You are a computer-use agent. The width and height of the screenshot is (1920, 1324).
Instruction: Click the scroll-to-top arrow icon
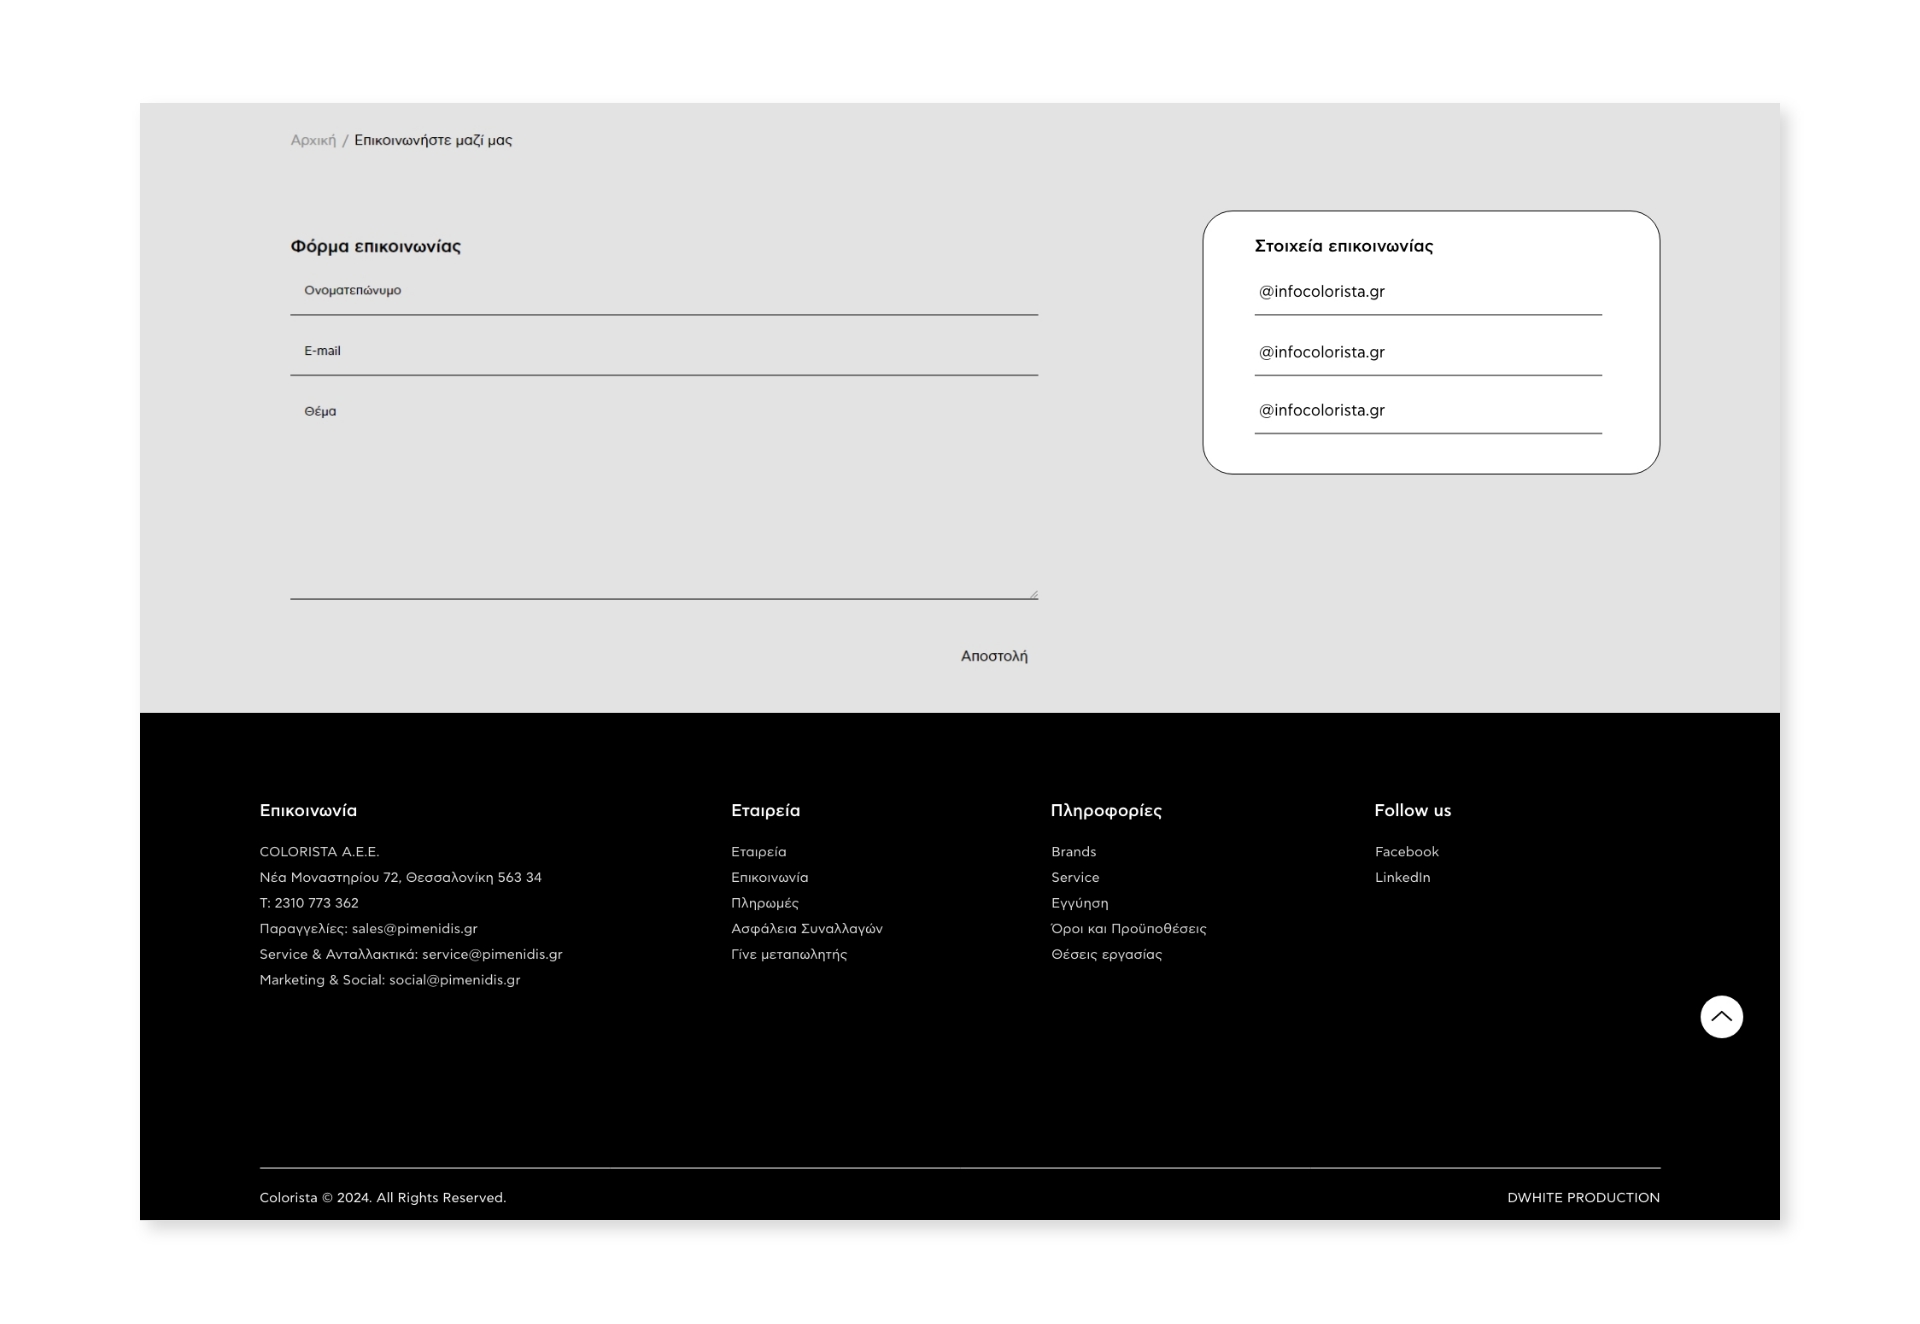[x=1722, y=1016]
